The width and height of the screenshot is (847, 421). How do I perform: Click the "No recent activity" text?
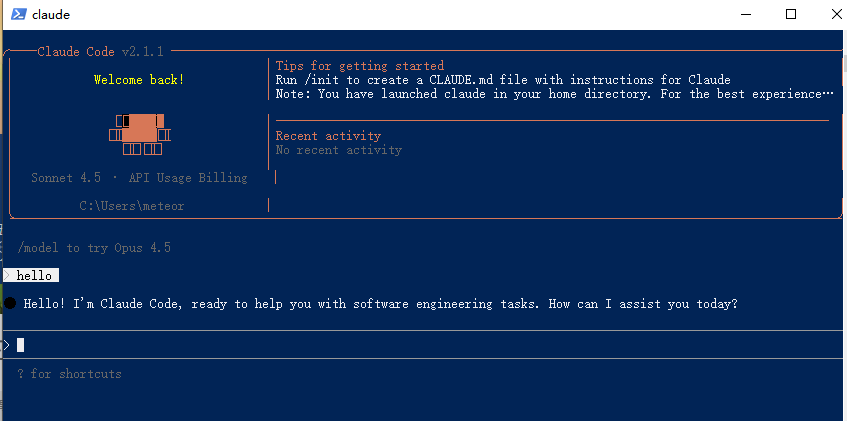[x=338, y=150]
